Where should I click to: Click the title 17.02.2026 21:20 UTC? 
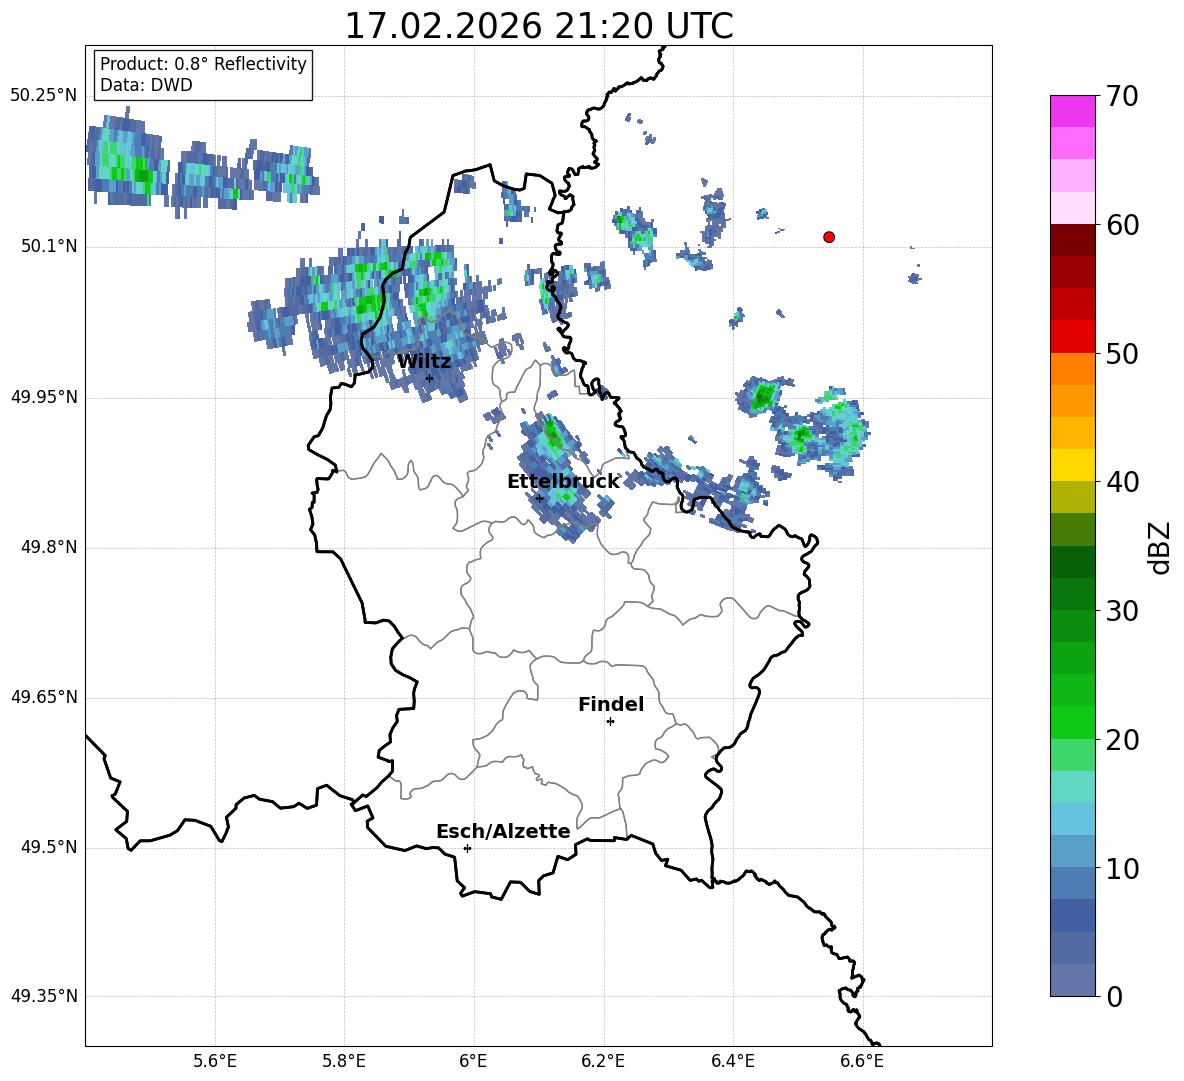click(539, 26)
